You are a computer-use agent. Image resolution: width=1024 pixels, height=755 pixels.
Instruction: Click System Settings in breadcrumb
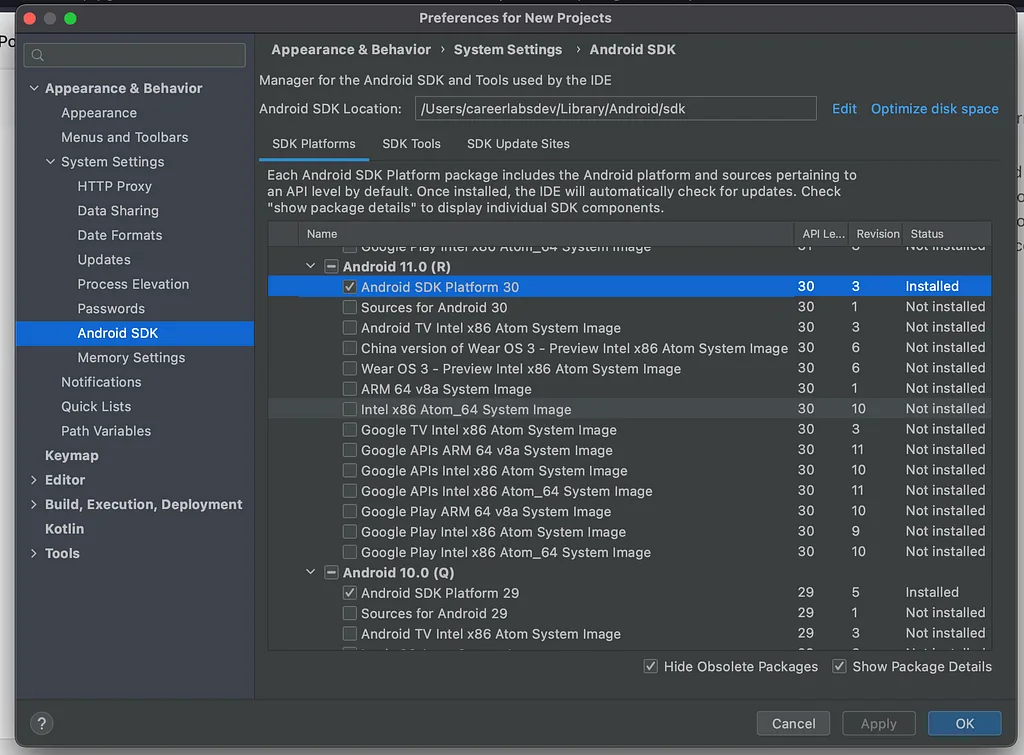(507, 50)
